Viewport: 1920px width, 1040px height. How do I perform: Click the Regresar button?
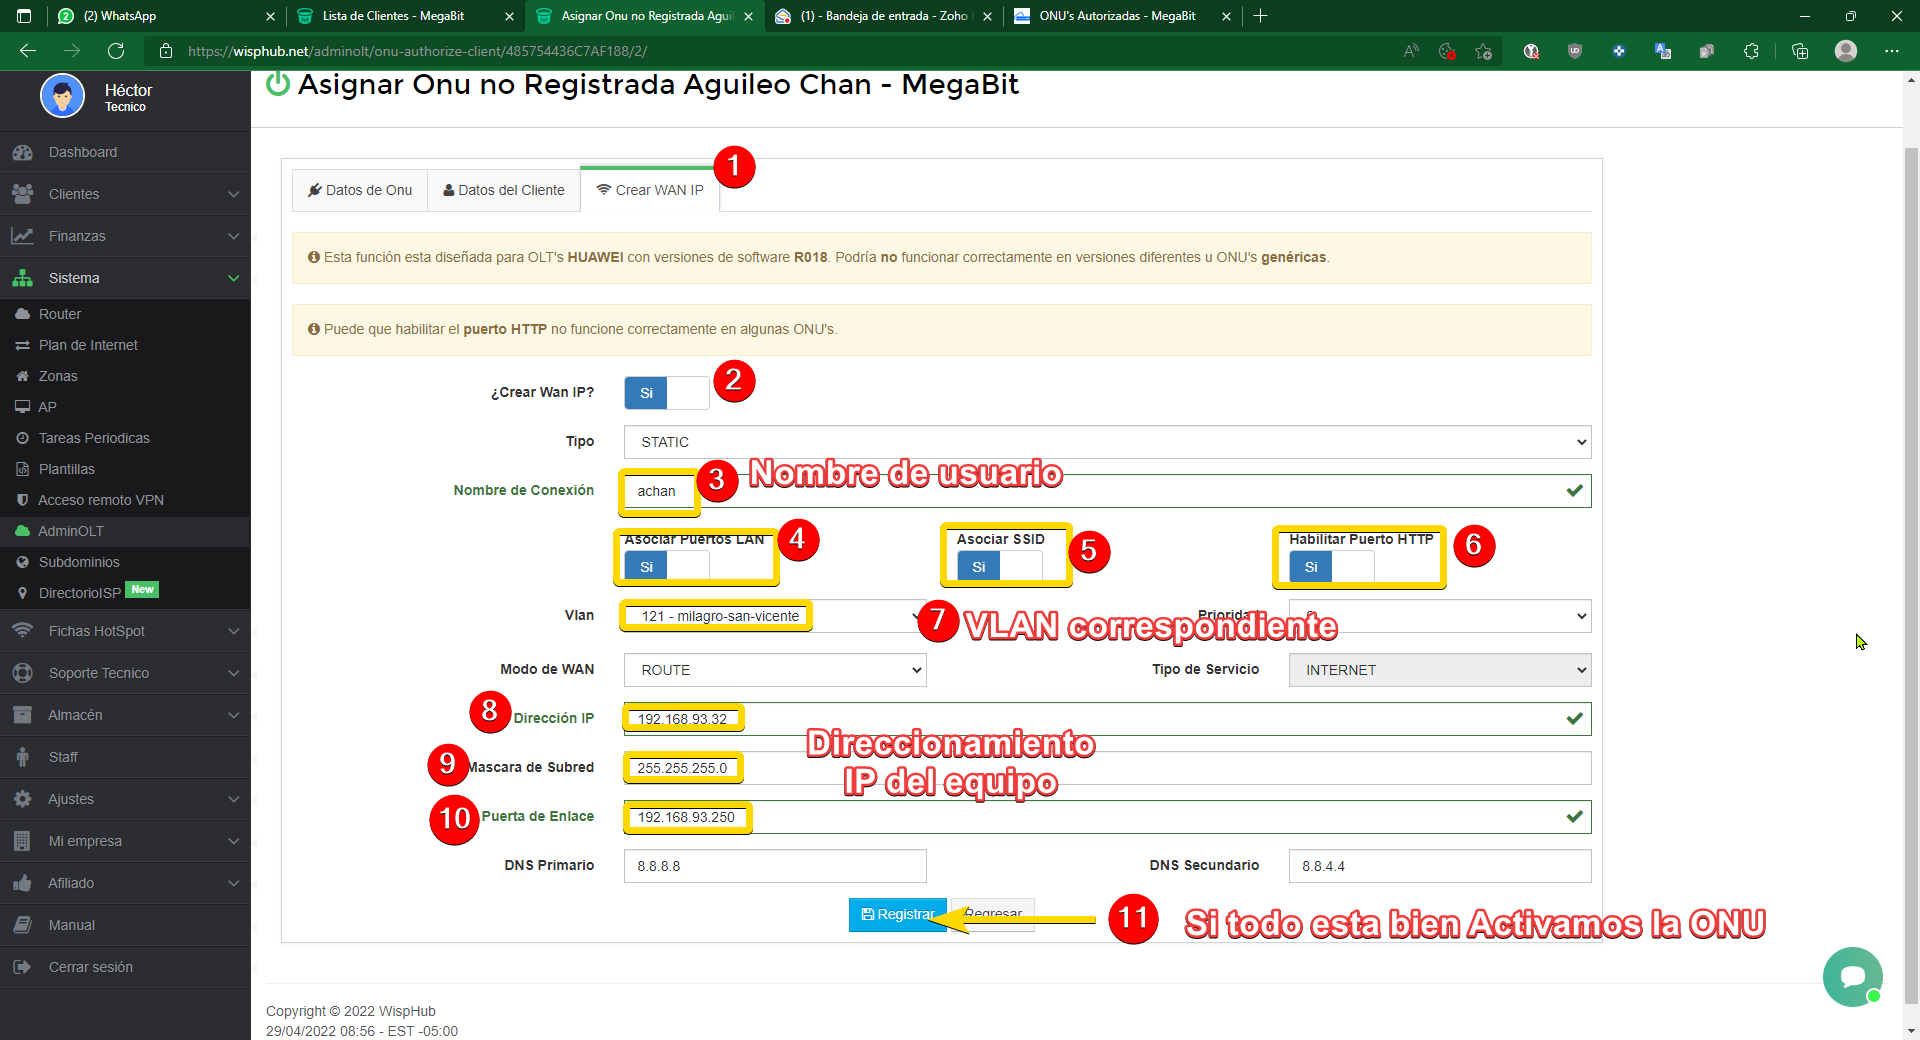click(x=993, y=914)
